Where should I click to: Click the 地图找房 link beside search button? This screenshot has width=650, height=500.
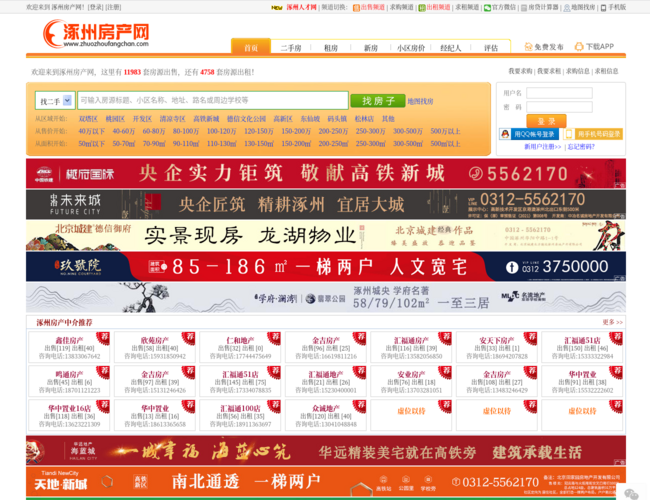coord(420,101)
